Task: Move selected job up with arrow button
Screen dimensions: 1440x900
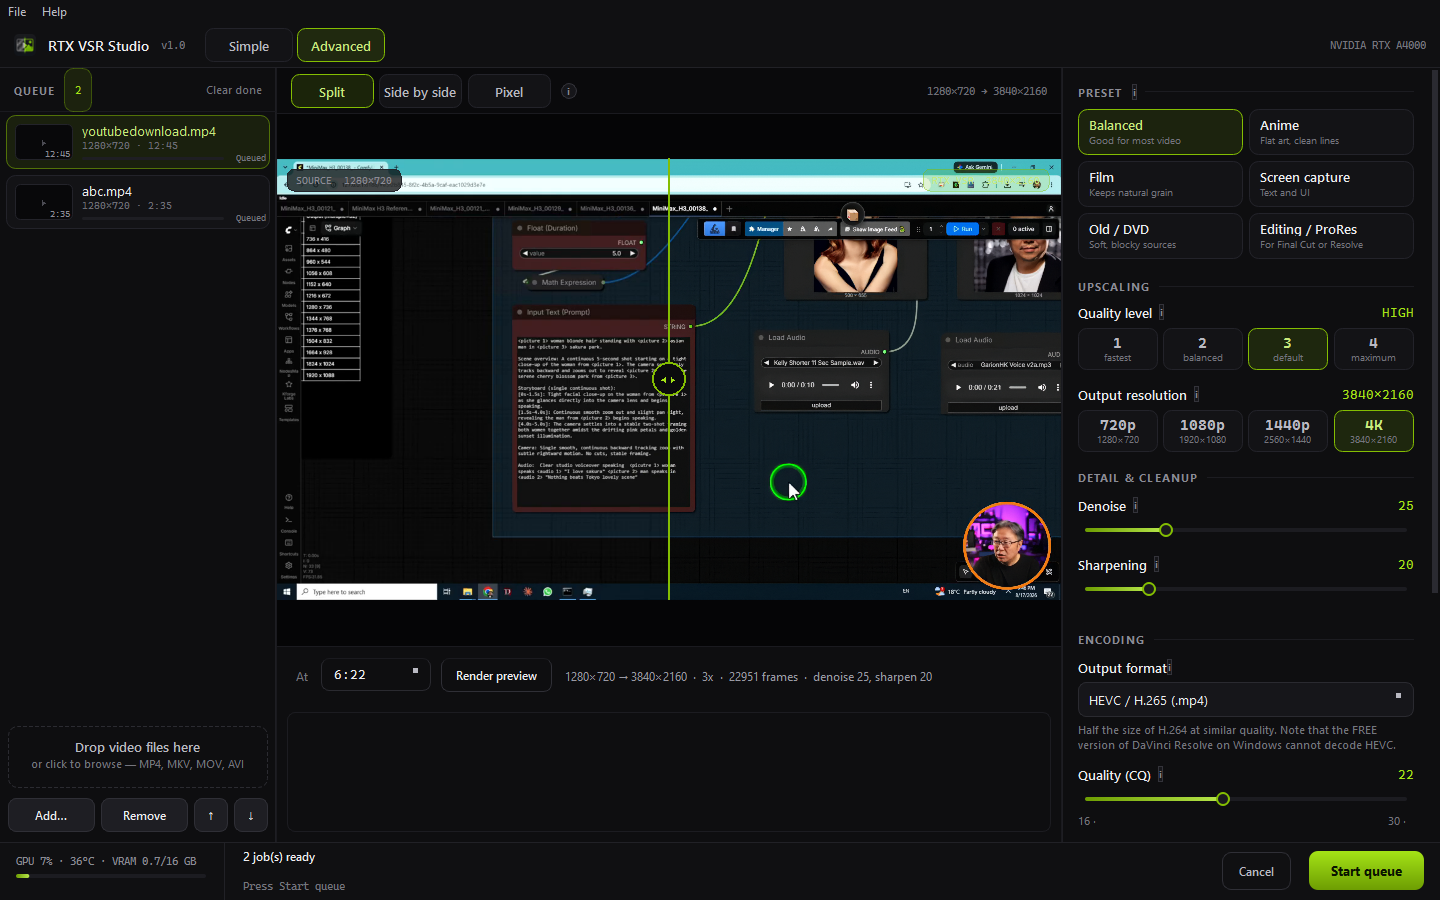Action: click(x=211, y=815)
